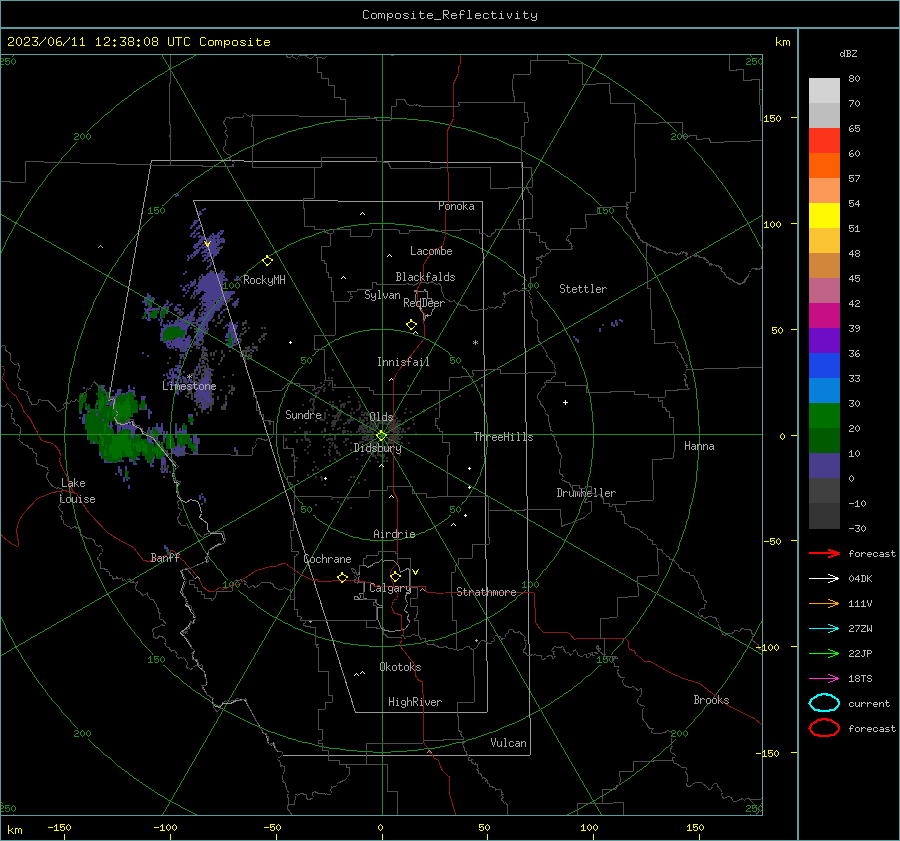The height and width of the screenshot is (841, 900).
Task: Click the Sylvan label
Action: [382, 295]
